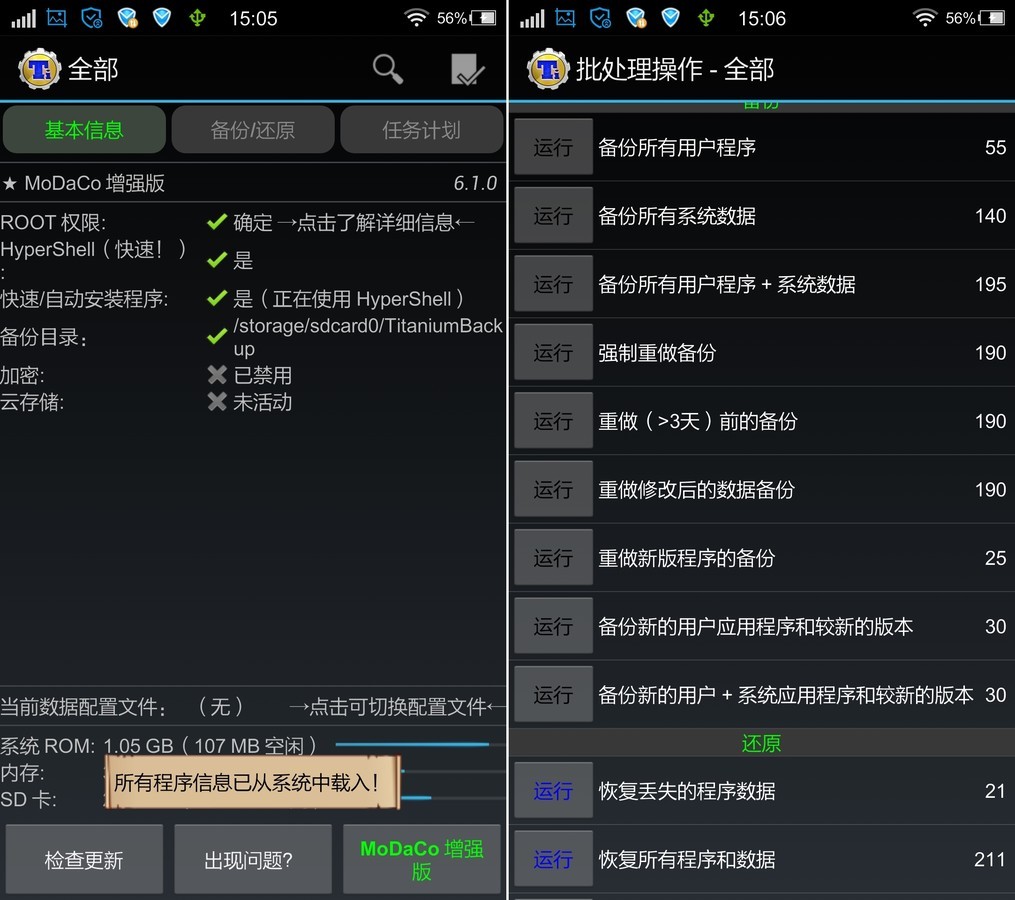
Task: Tap the 系统 ROM storage usage bar
Action: coord(419,745)
